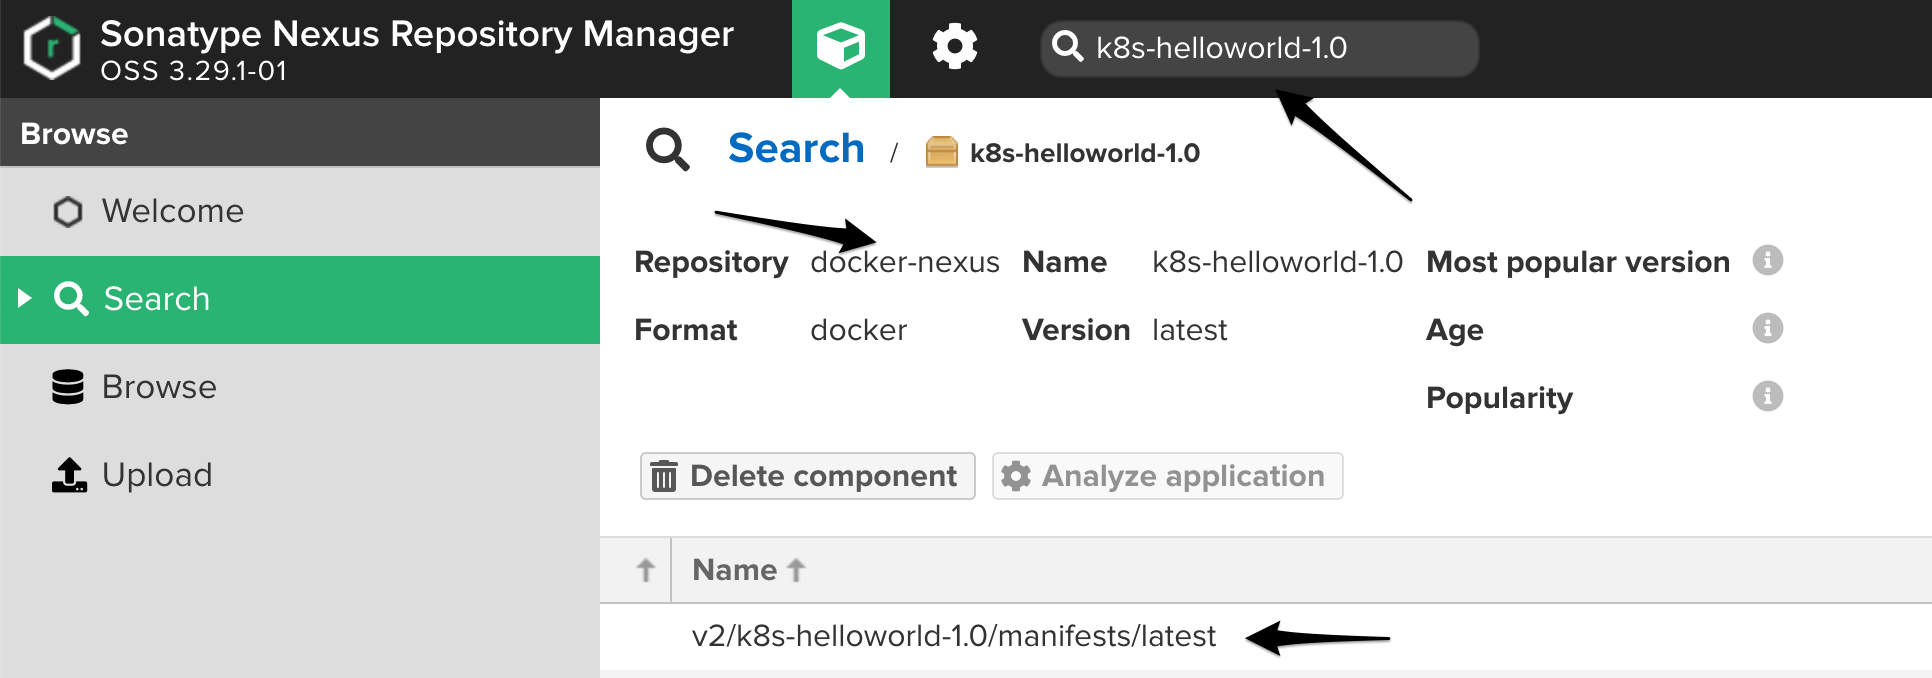The height and width of the screenshot is (678, 1932).
Task: Click the info icon beside Age
Action: pos(1767,329)
